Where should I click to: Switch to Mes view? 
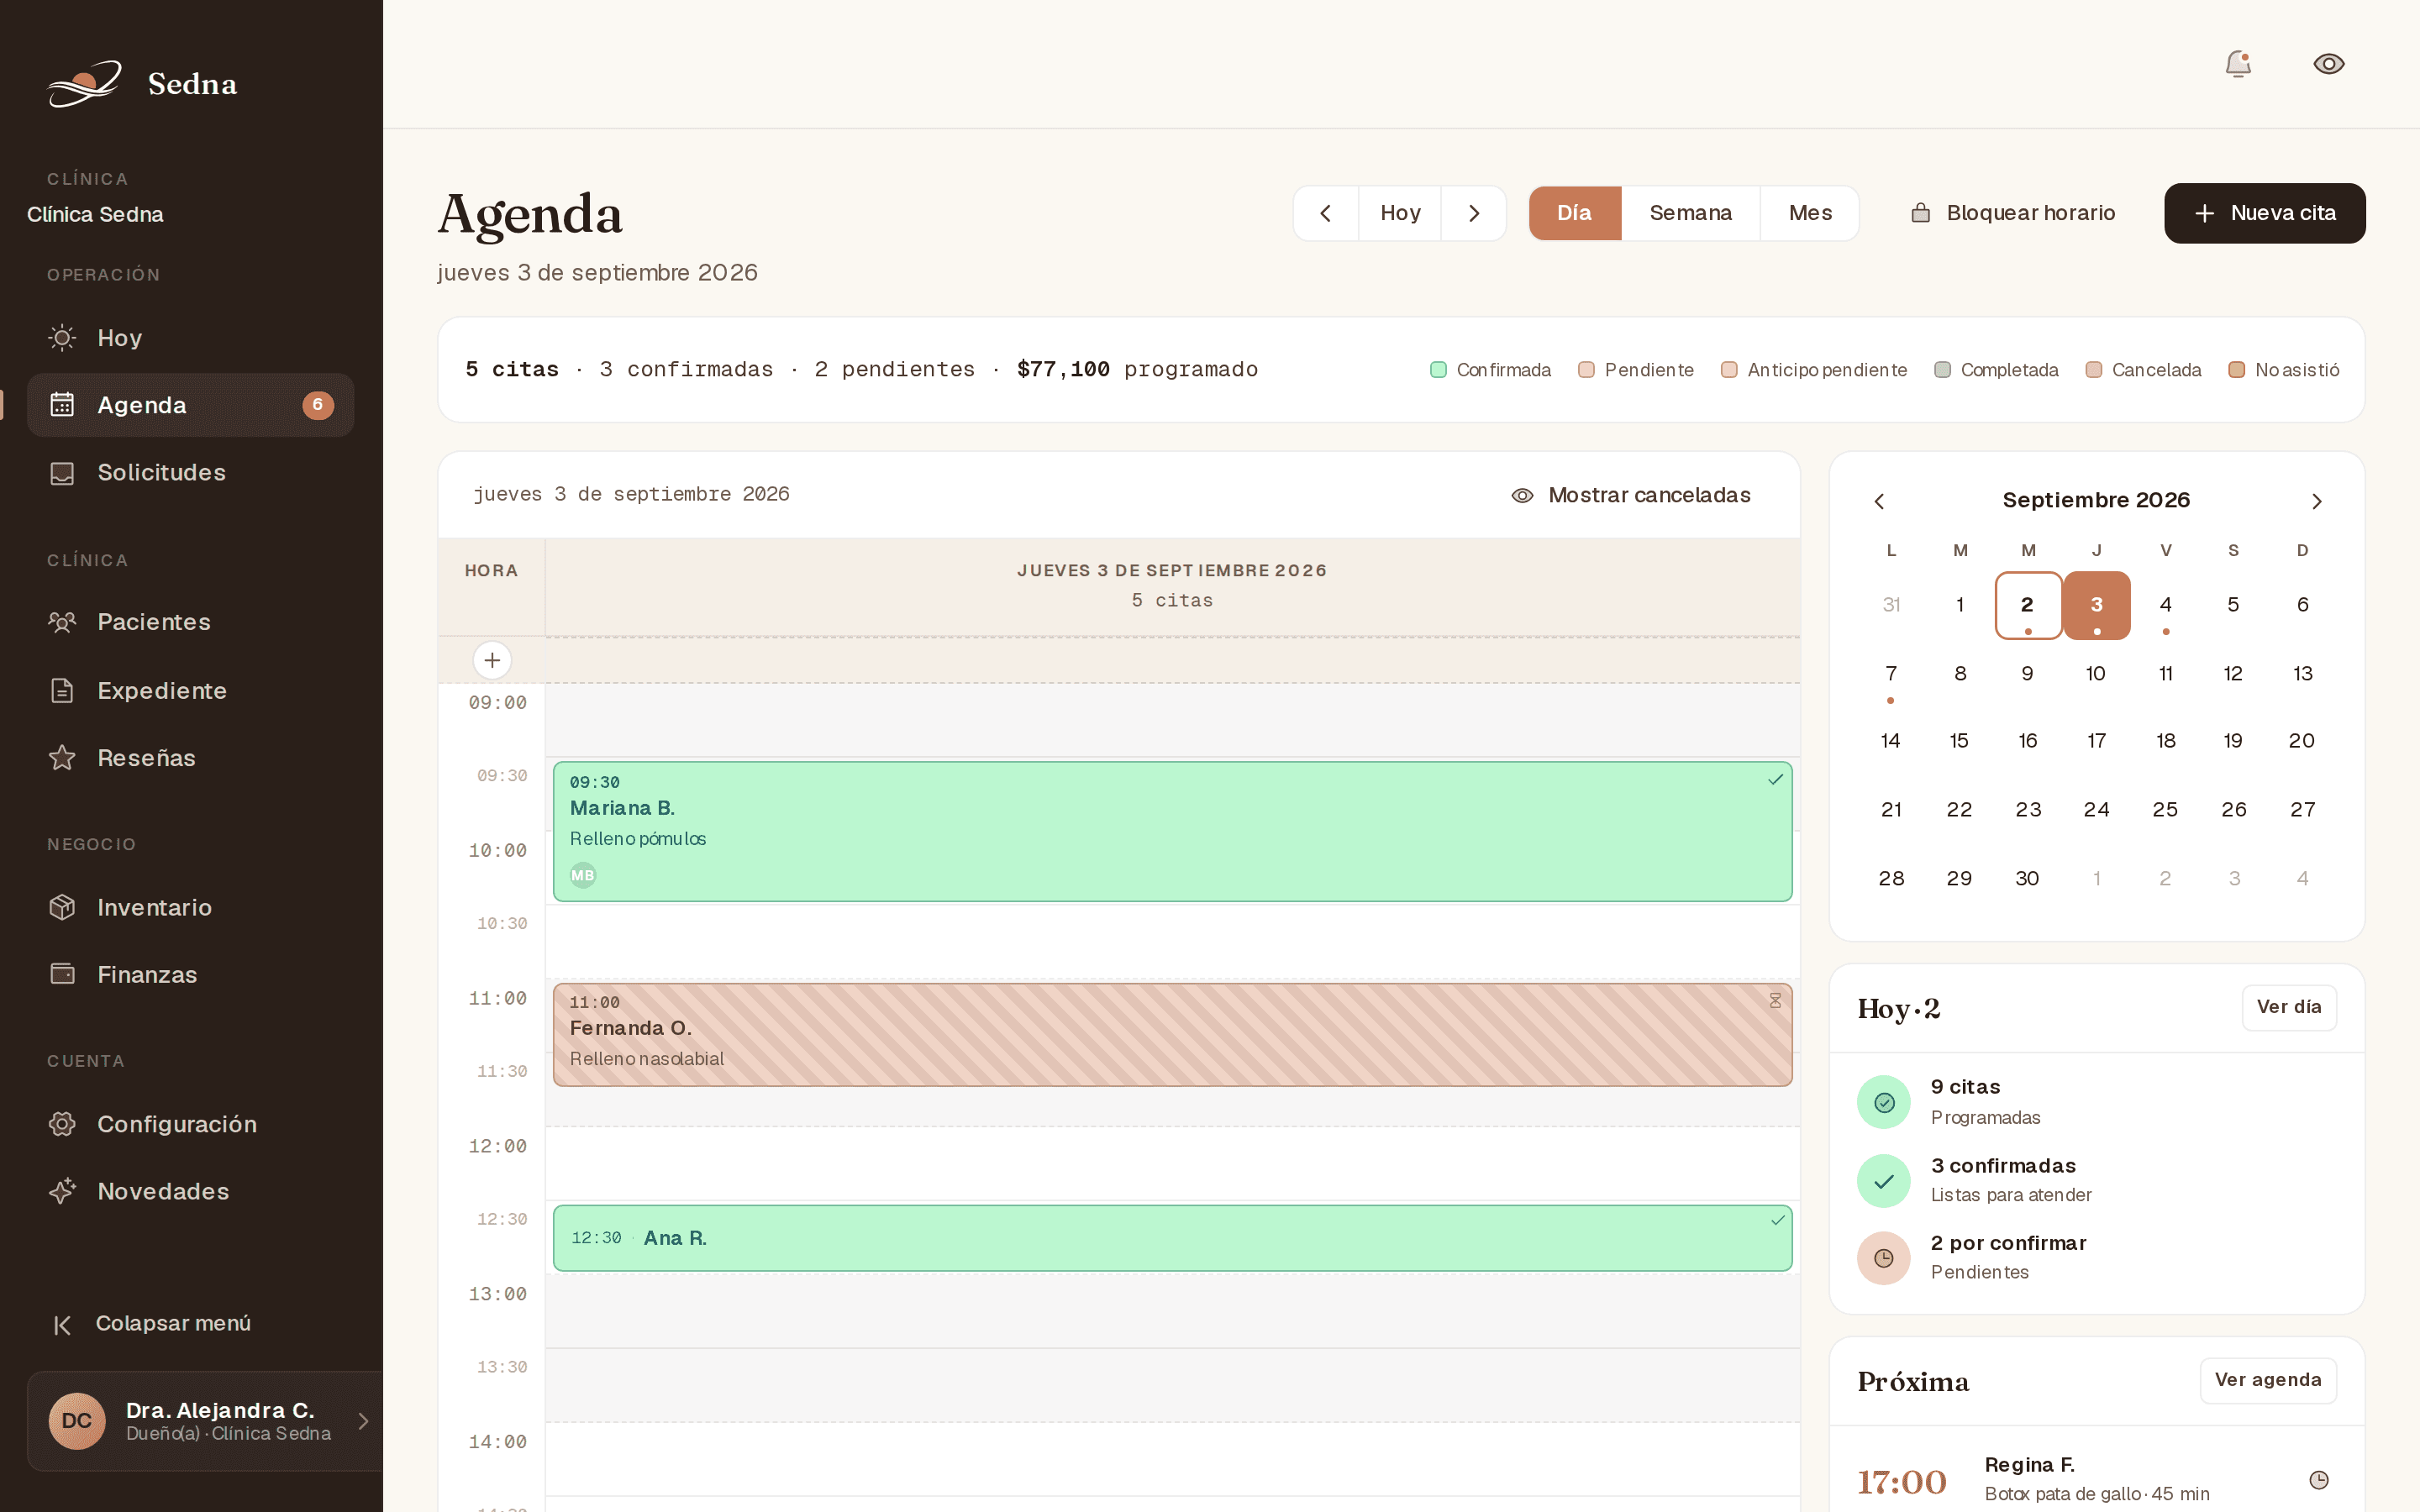(1810, 213)
